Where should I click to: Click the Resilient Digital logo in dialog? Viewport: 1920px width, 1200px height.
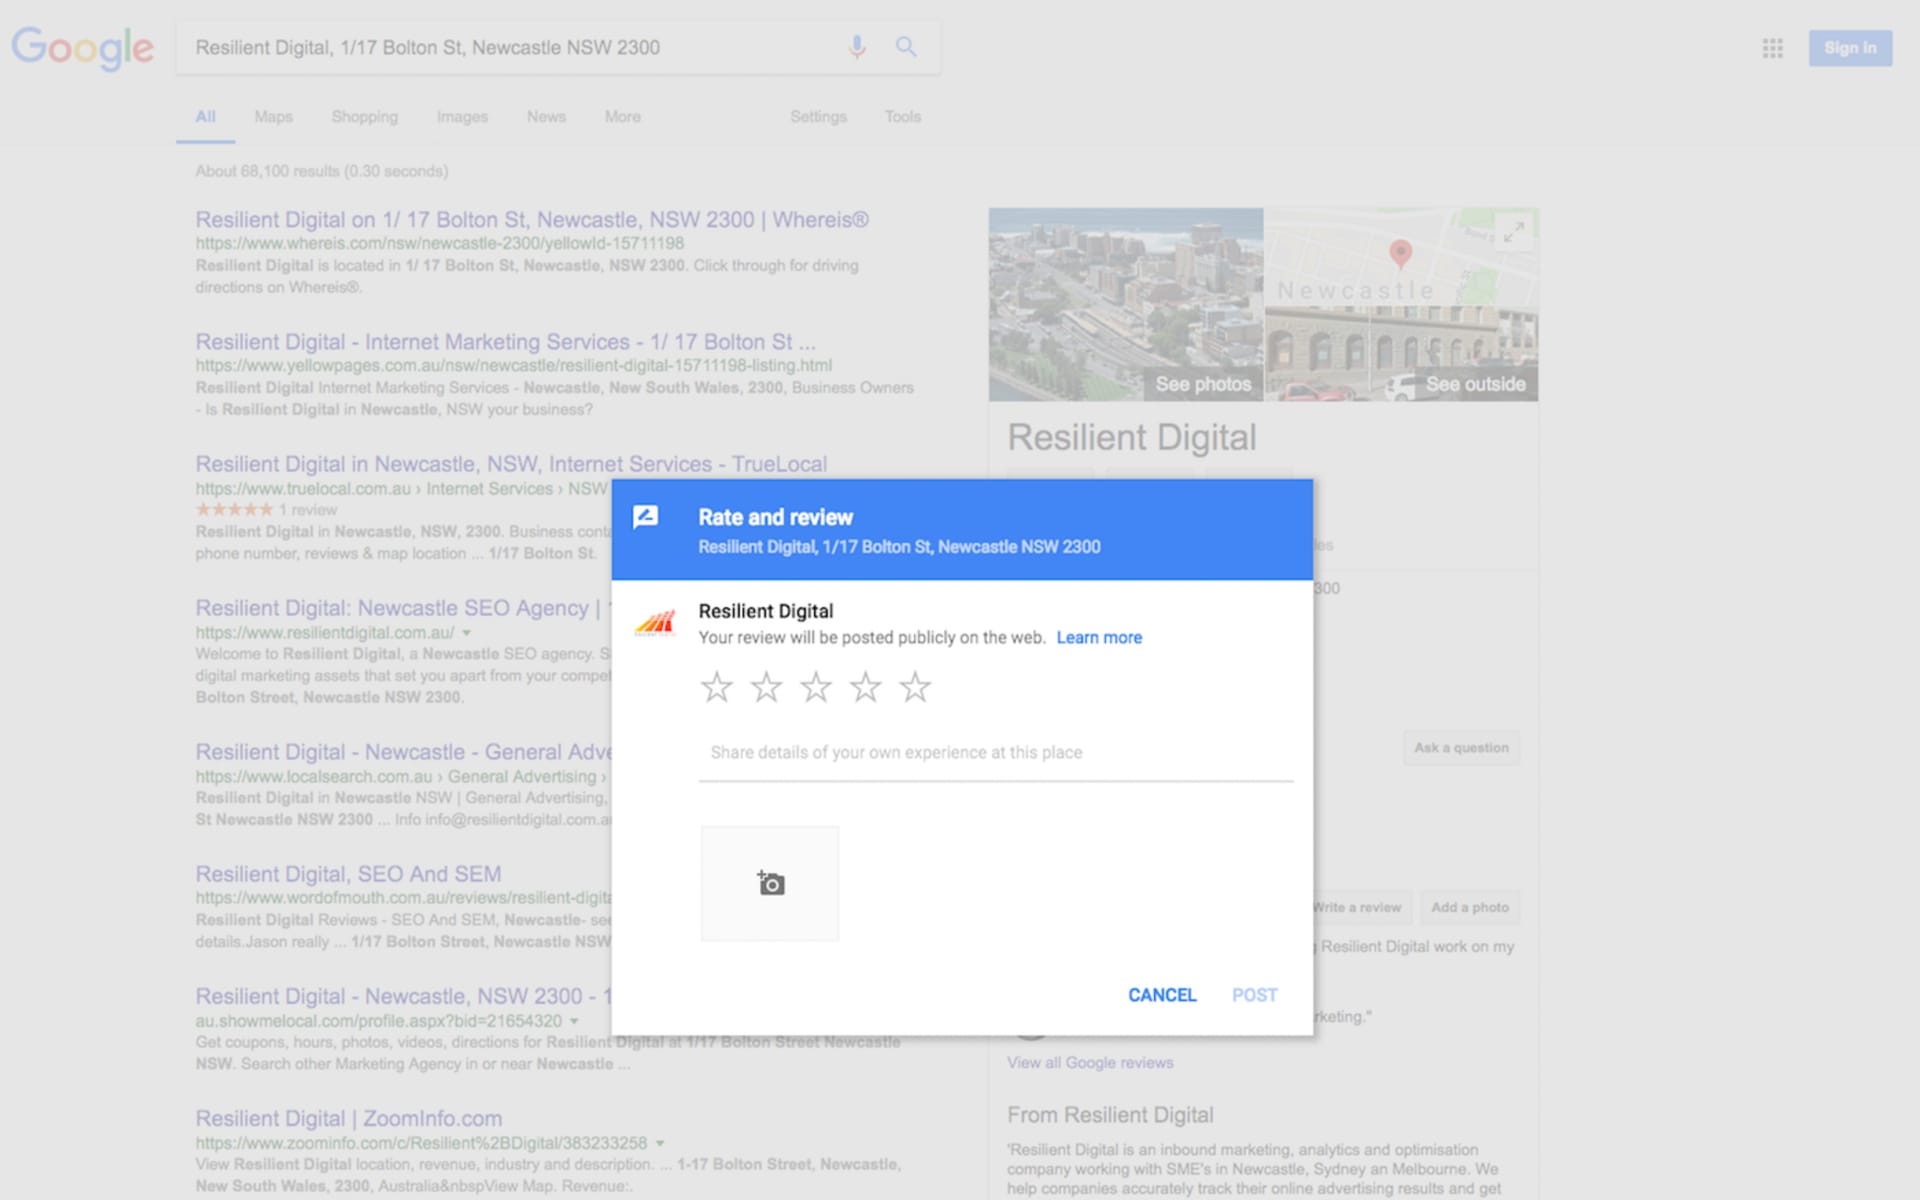tap(655, 623)
